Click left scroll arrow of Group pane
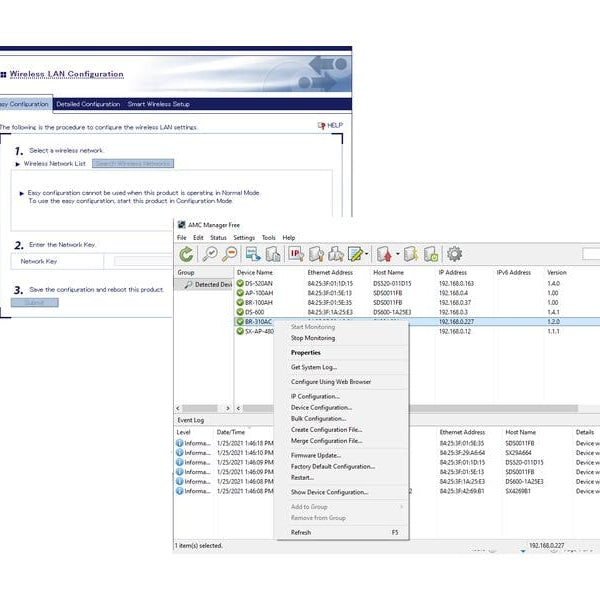The height and width of the screenshot is (600, 600). coord(178,408)
